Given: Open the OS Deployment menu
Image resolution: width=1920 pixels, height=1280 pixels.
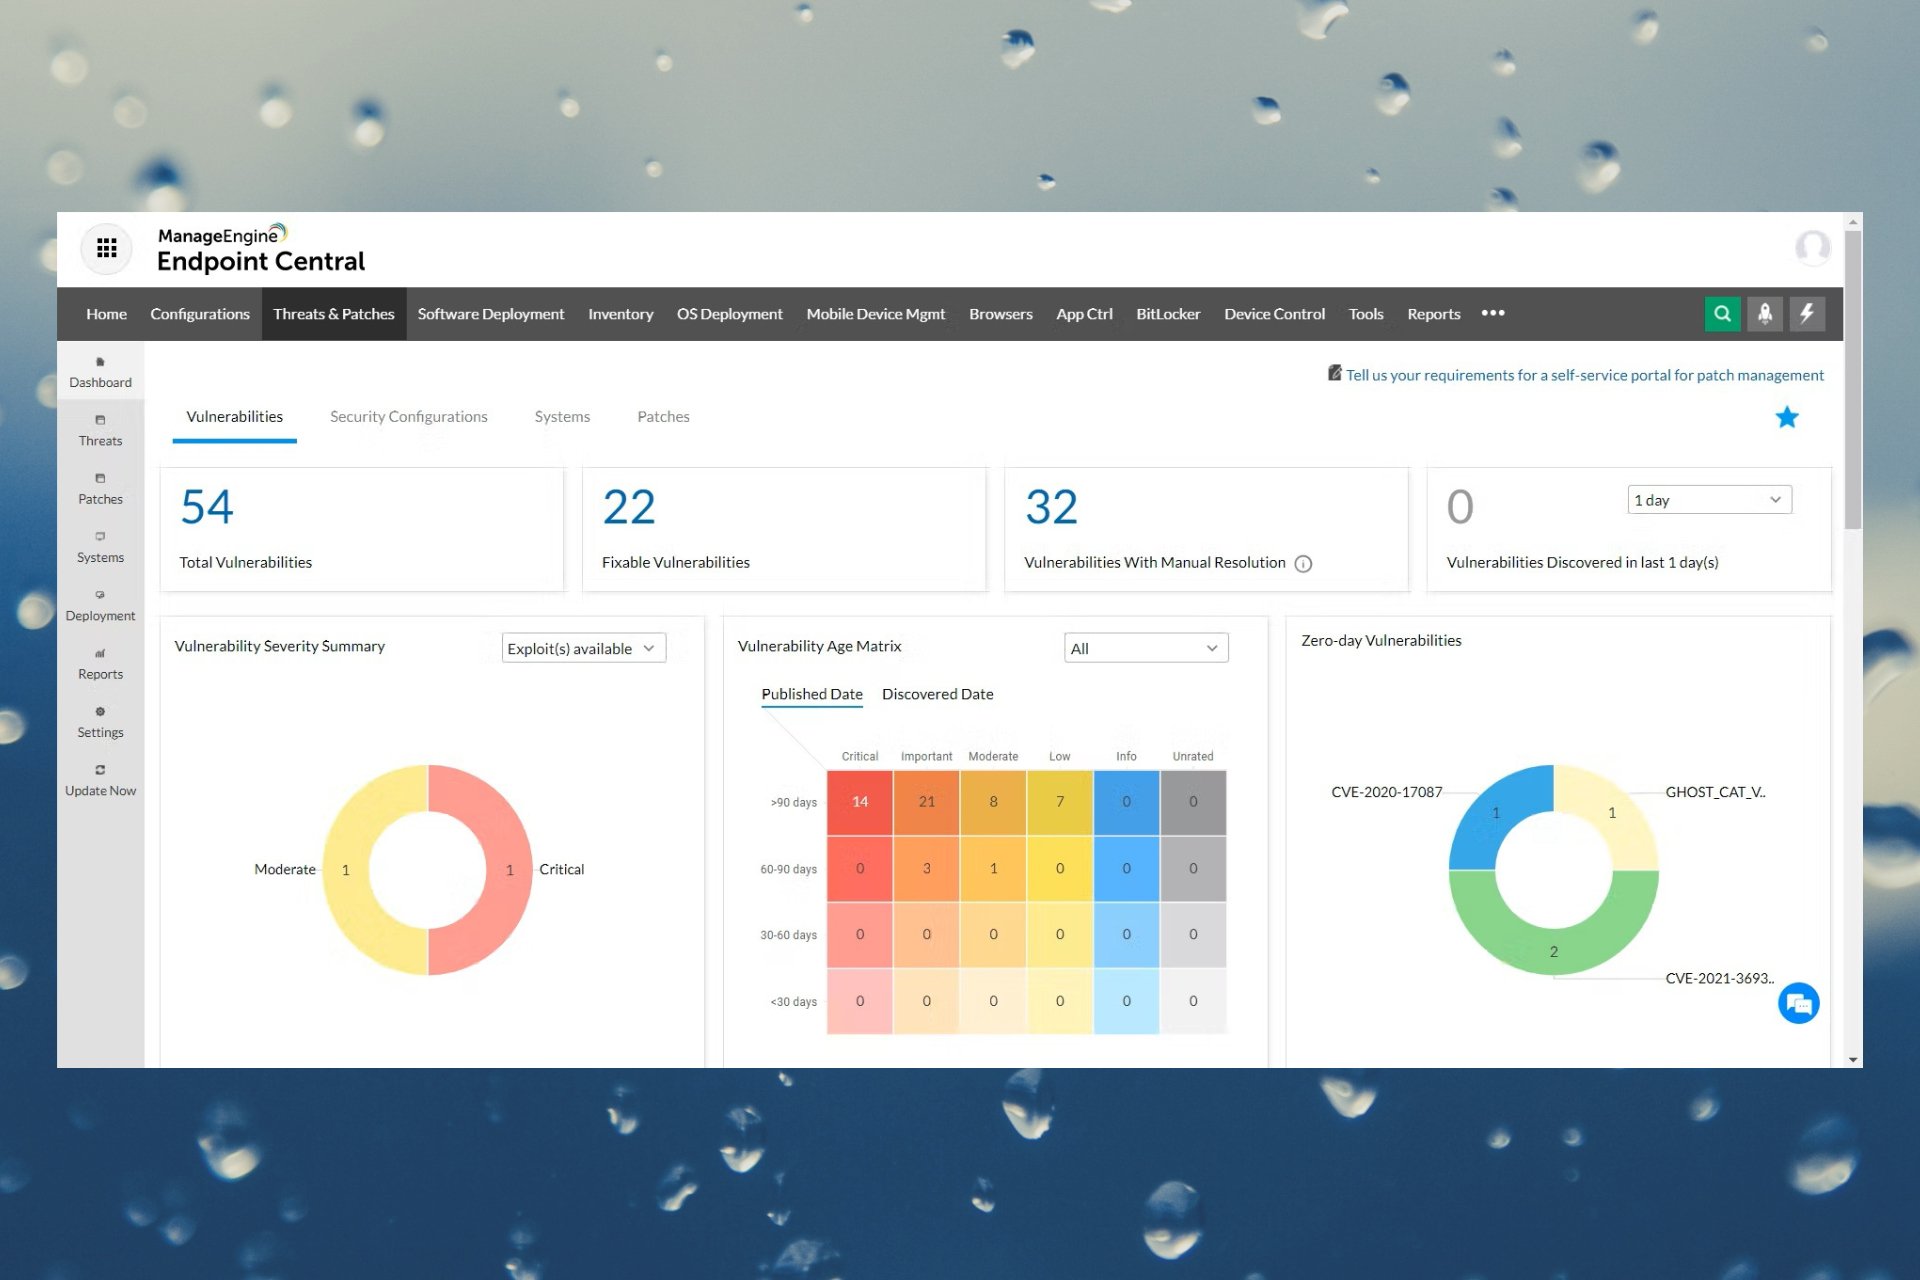Looking at the screenshot, I should [x=730, y=314].
